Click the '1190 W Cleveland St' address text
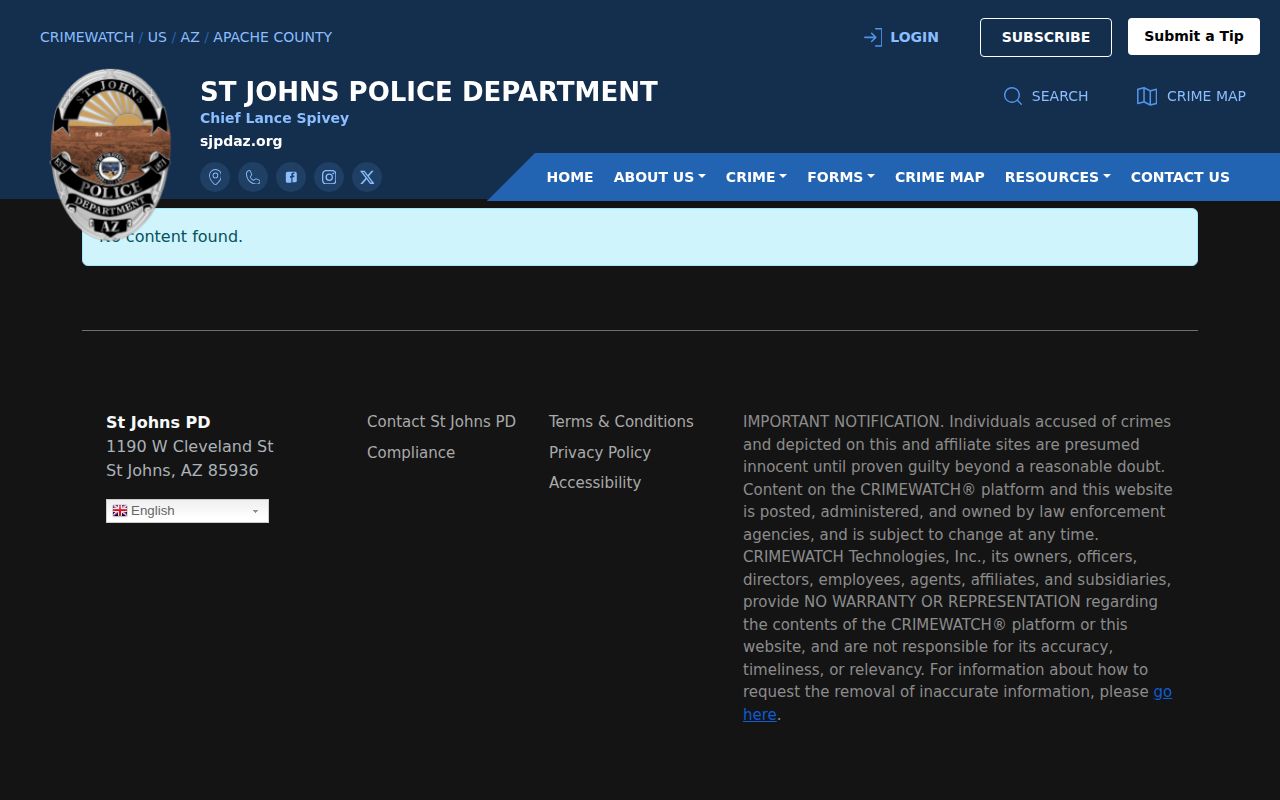This screenshot has height=800, width=1280. pos(190,446)
